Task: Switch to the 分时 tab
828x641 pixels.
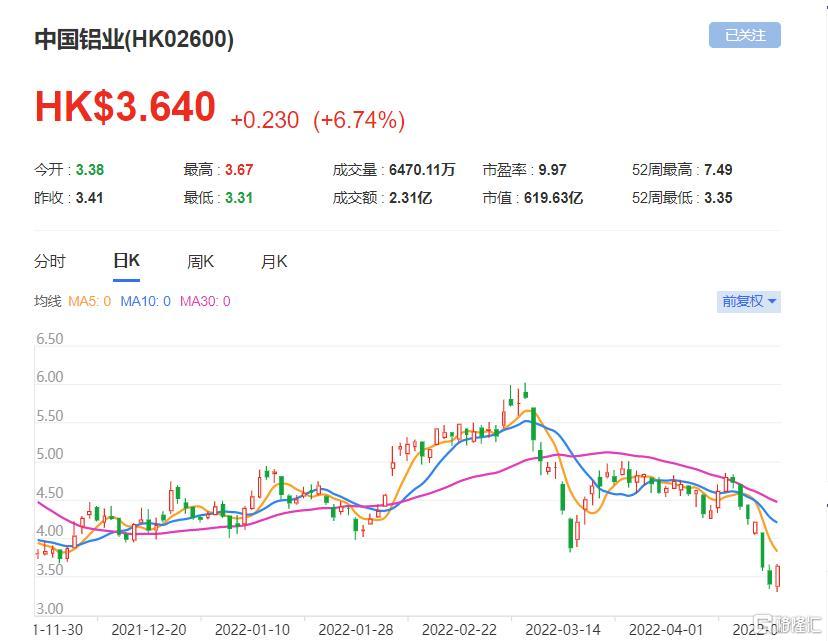Action: coord(50,261)
